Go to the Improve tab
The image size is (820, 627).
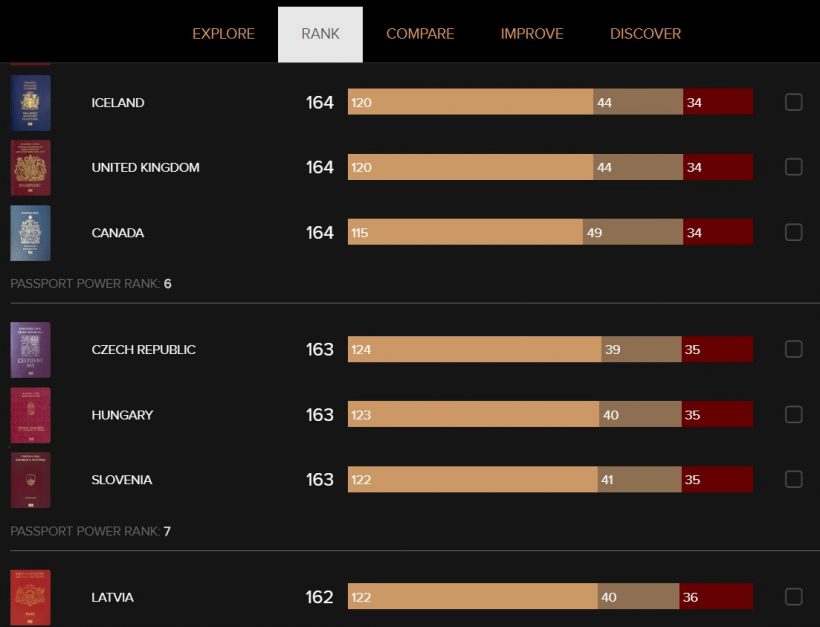(x=532, y=34)
